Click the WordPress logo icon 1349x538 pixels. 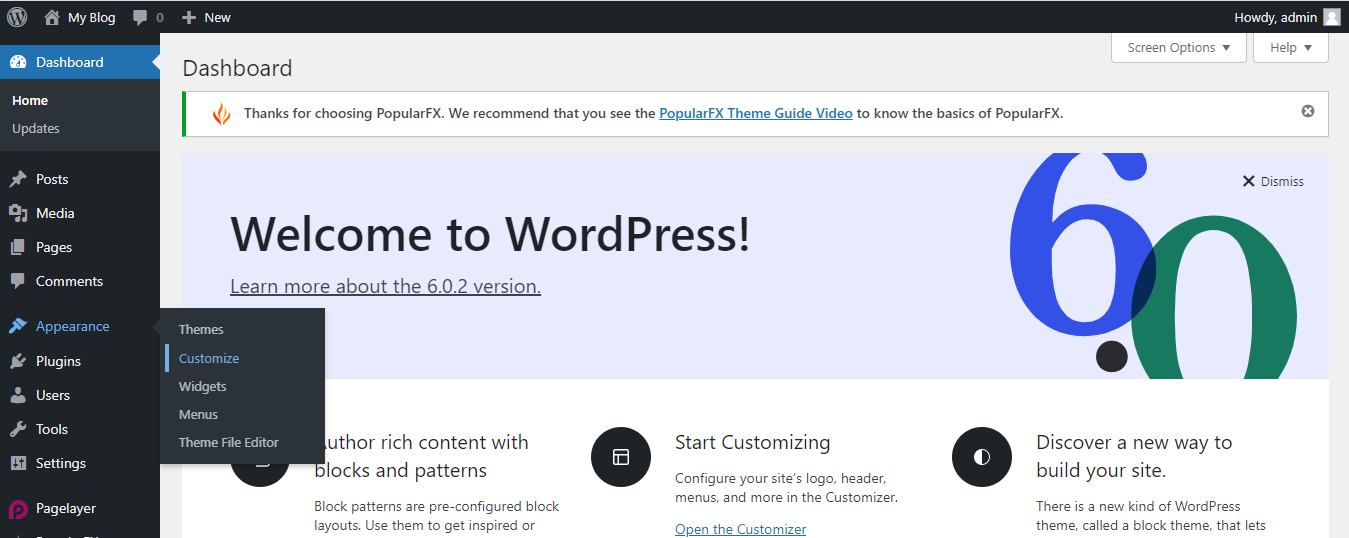(x=17, y=17)
